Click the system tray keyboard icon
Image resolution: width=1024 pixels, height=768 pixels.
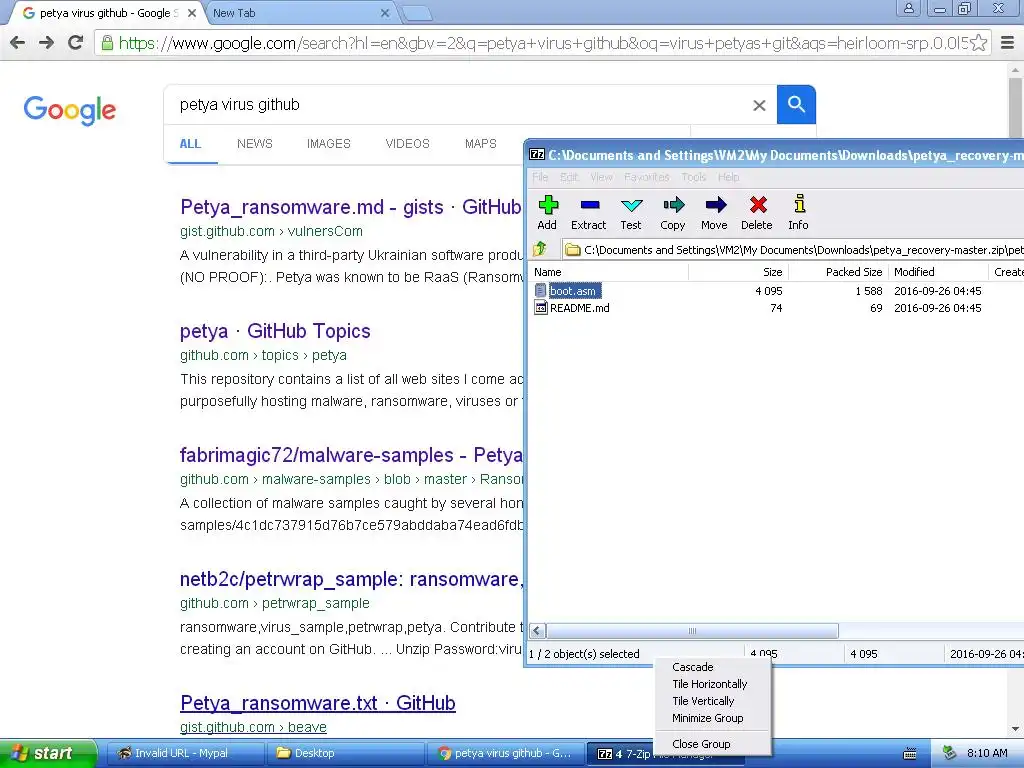click(x=910, y=754)
